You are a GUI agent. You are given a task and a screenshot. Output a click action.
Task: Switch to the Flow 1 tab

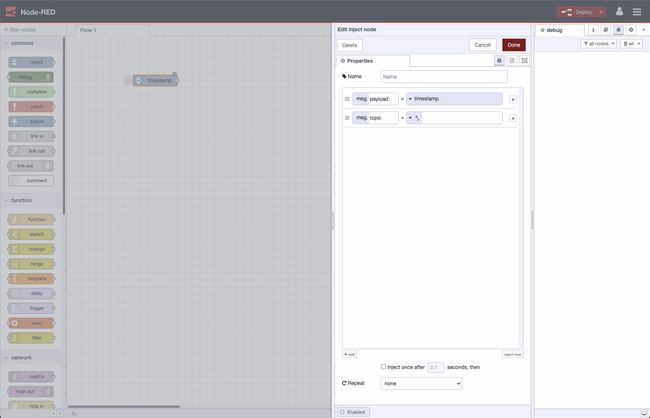click(x=112, y=30)
